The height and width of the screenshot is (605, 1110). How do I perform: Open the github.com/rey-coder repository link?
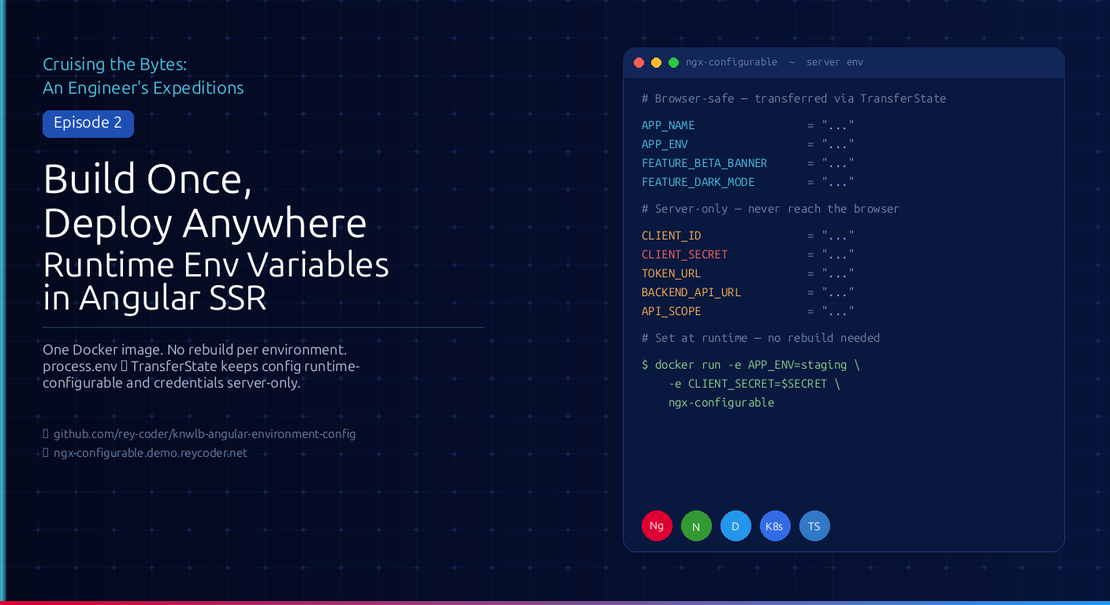(205, 434)
